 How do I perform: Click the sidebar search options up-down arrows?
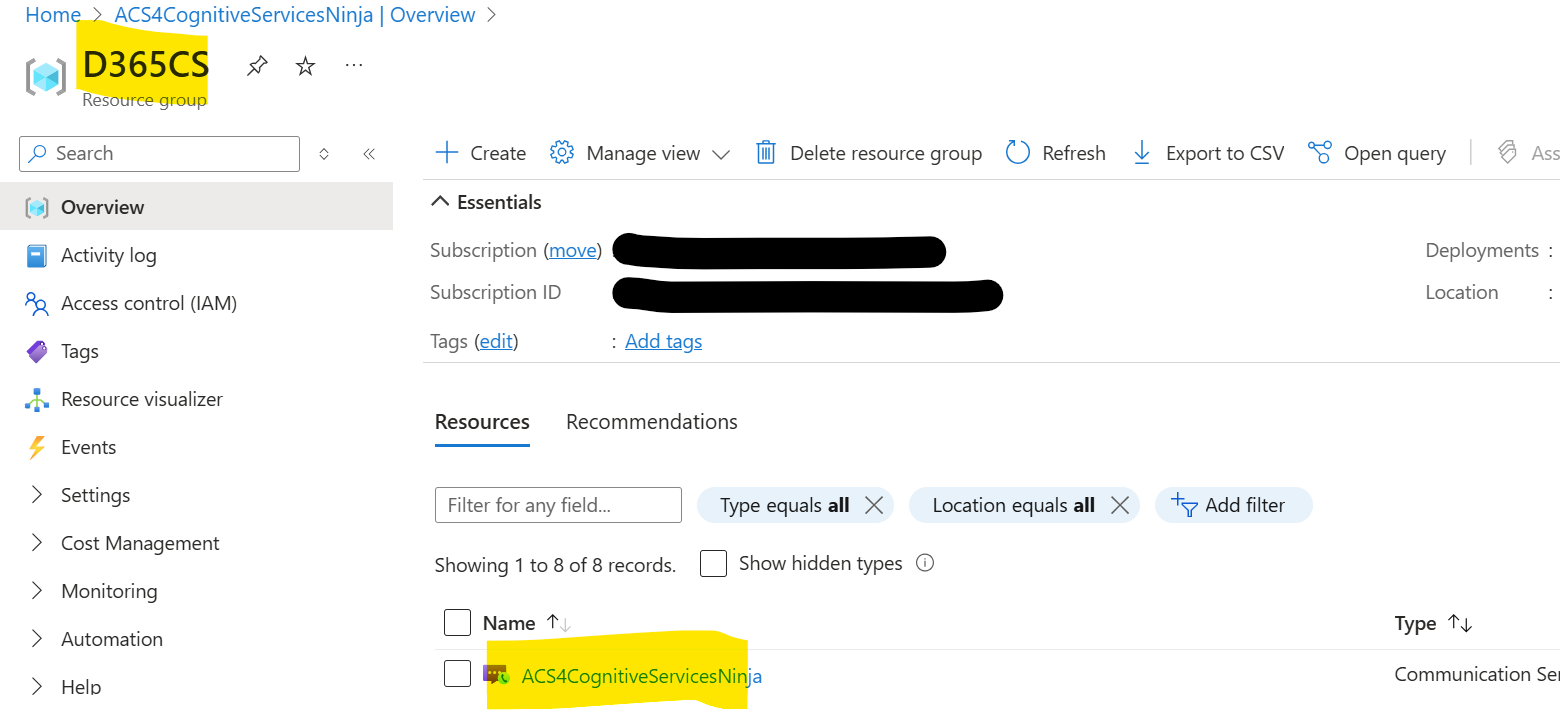(x=324, y=154)
